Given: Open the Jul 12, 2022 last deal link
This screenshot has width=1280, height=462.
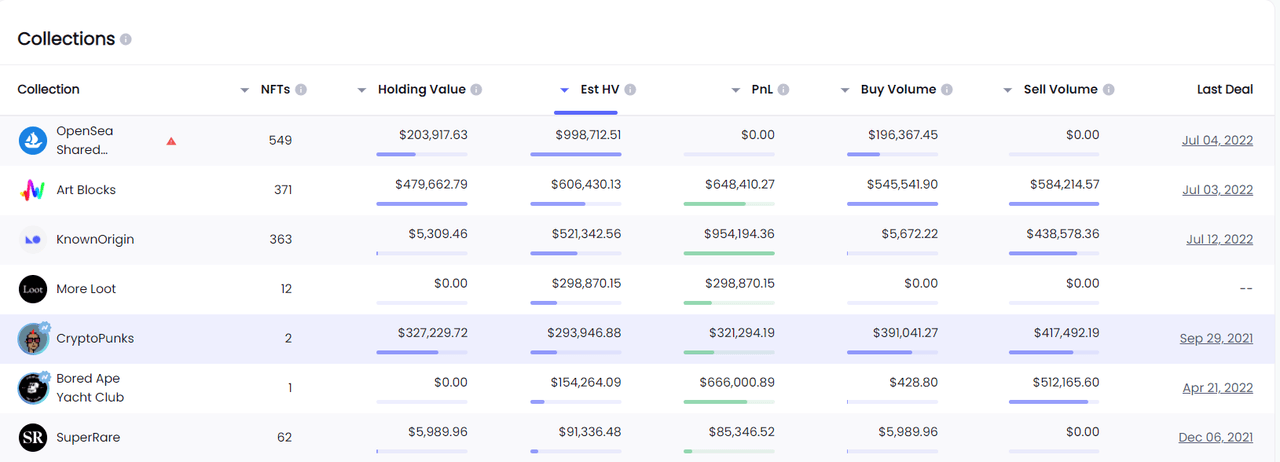Looking at the screenshot, I should (x=1219, y=239).
